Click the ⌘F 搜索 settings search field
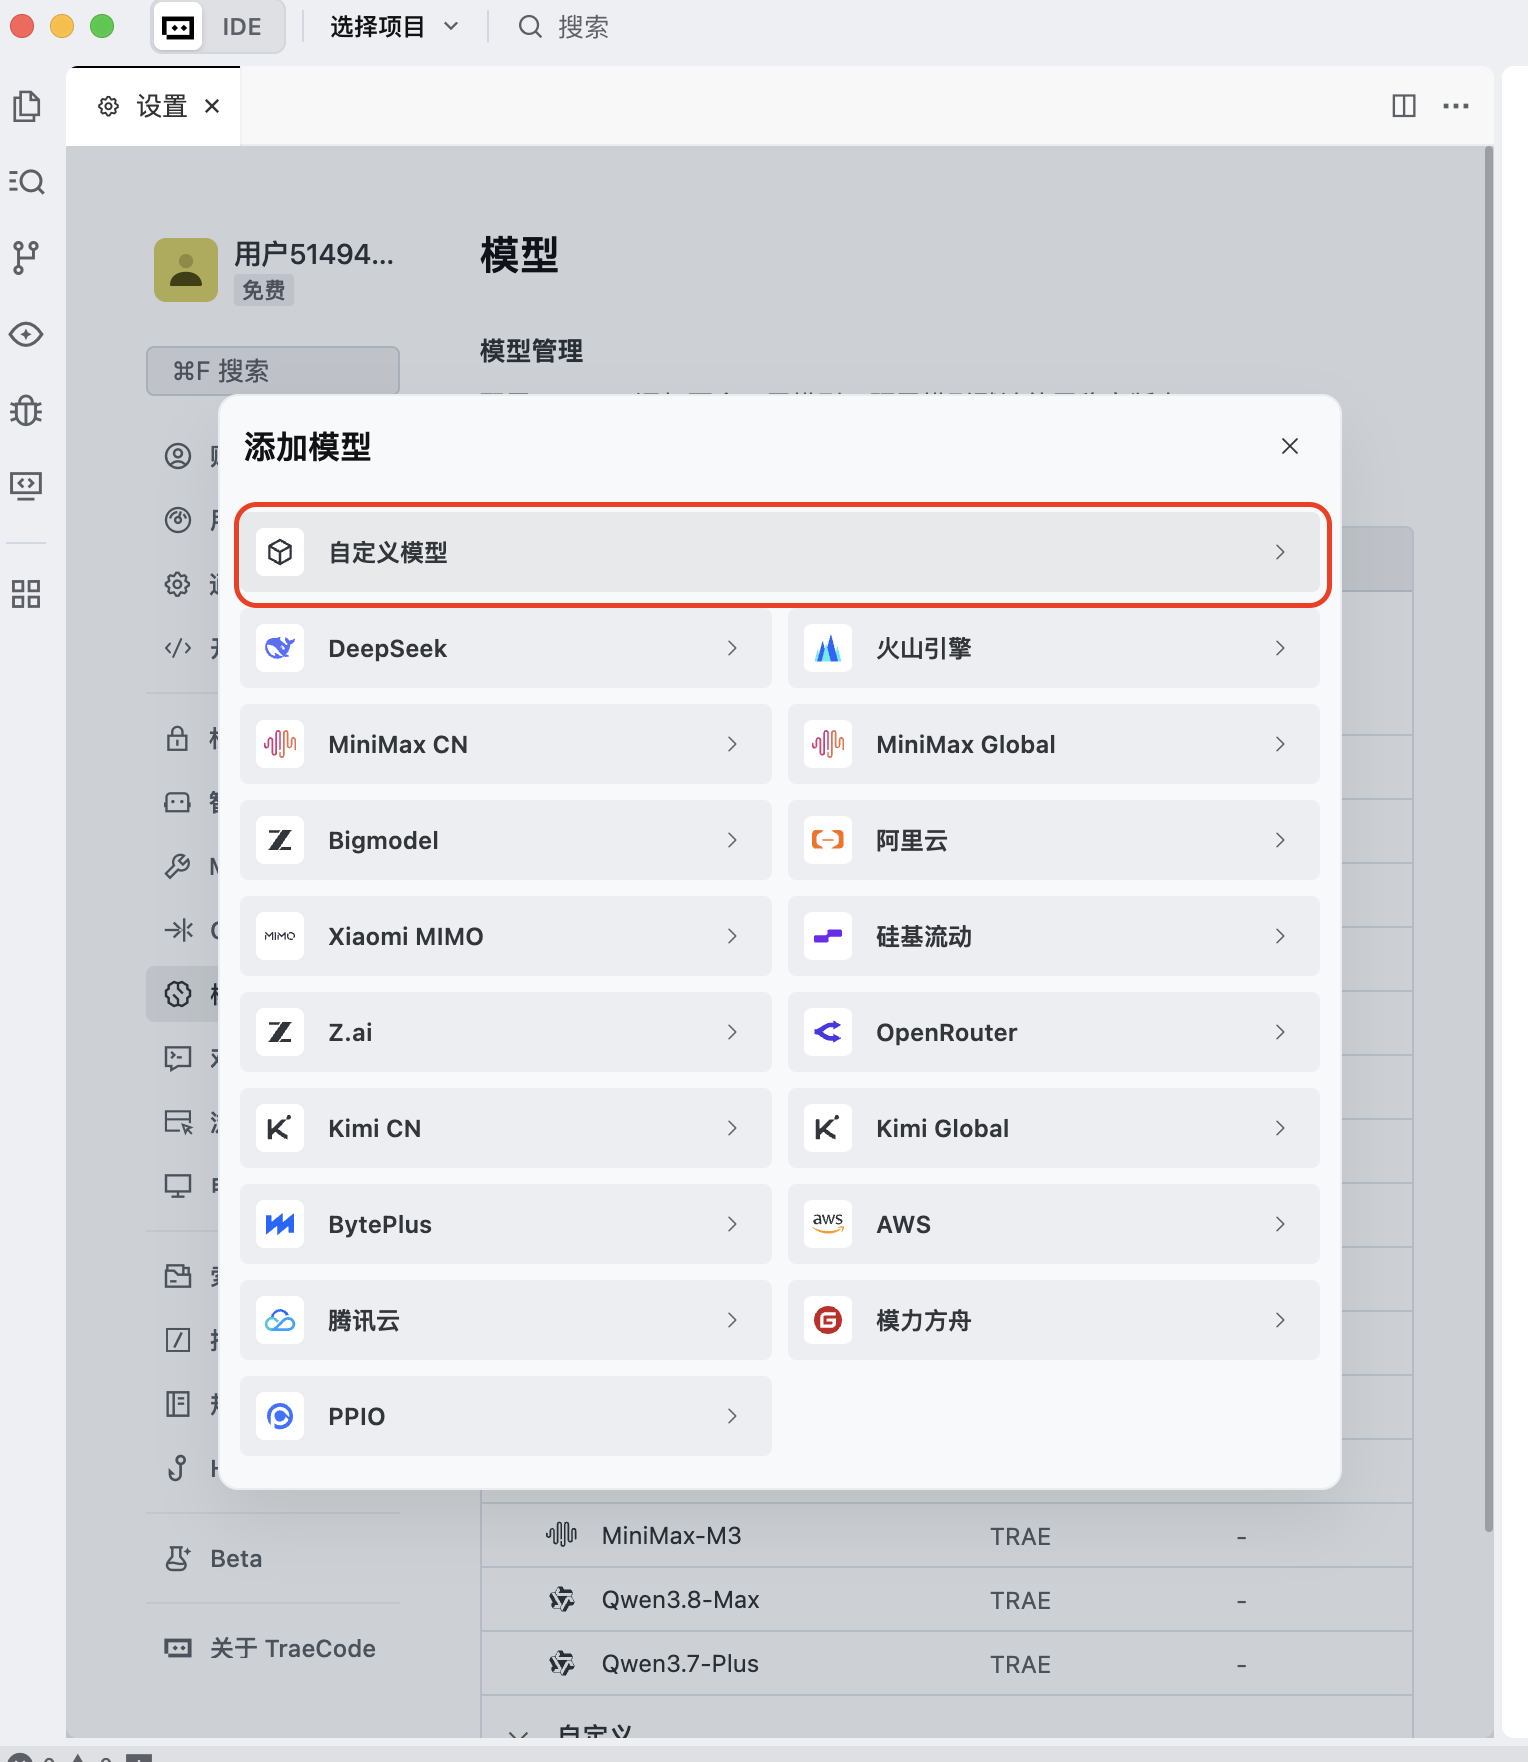Viewport: 1528px width, 1762px height. (x=273, y=371)
